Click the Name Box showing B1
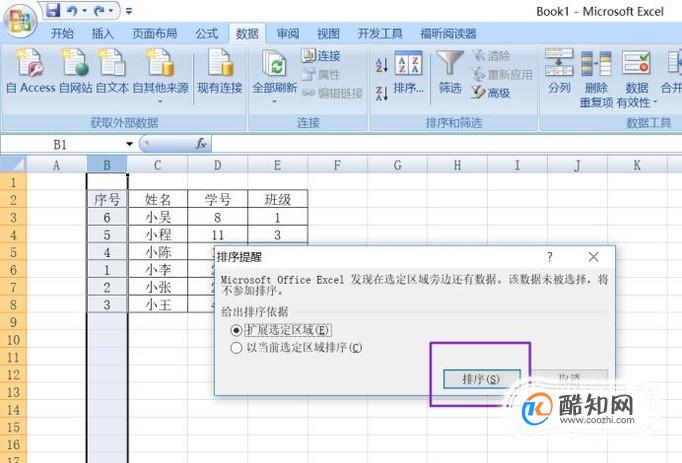The height and width of the screenshot is (463, 682). click(x=61, y=144)
